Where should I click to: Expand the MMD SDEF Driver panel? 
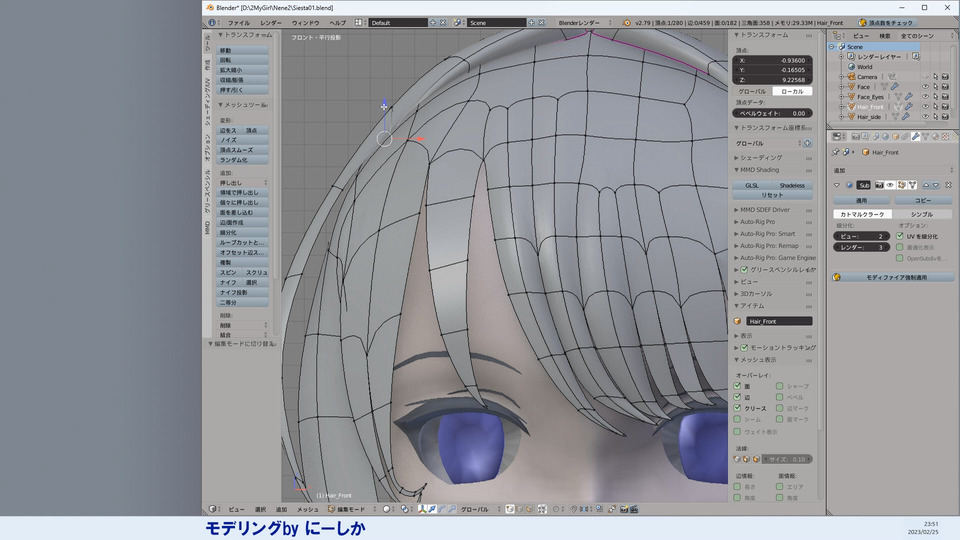click(765, 210)
